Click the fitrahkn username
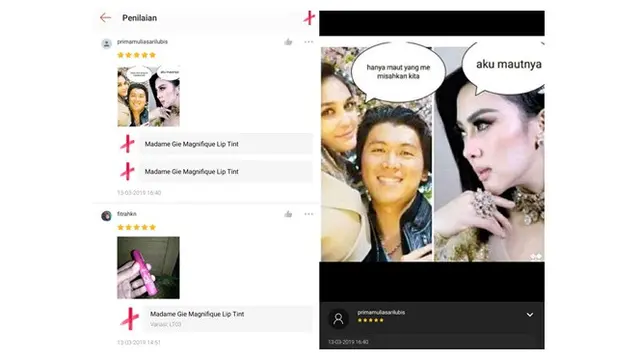640x360 pixels. pos(127,214)
